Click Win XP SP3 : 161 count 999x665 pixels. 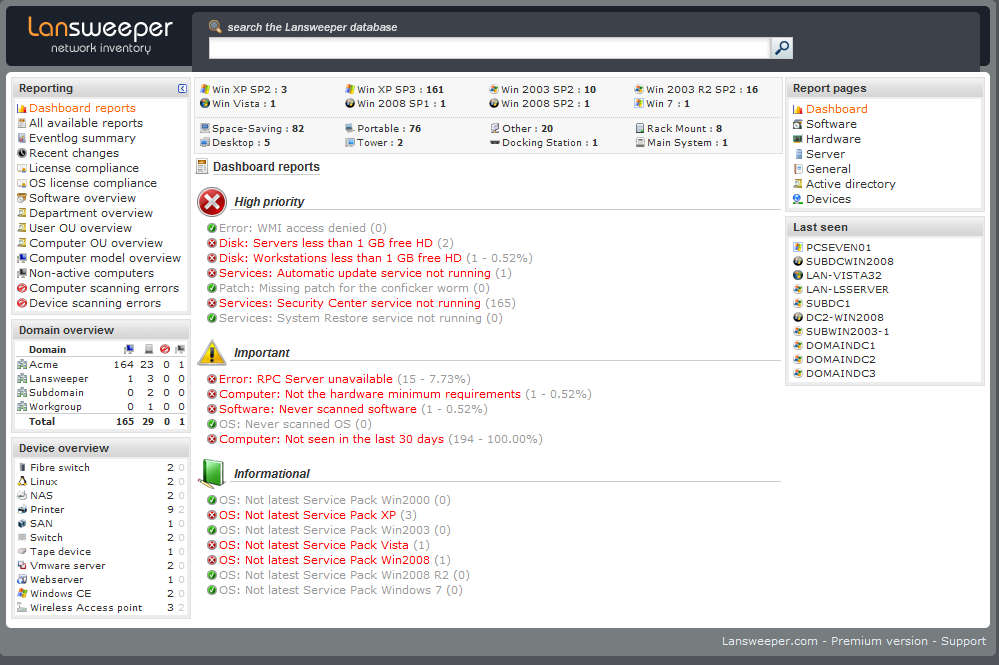[x=400, y=90]
